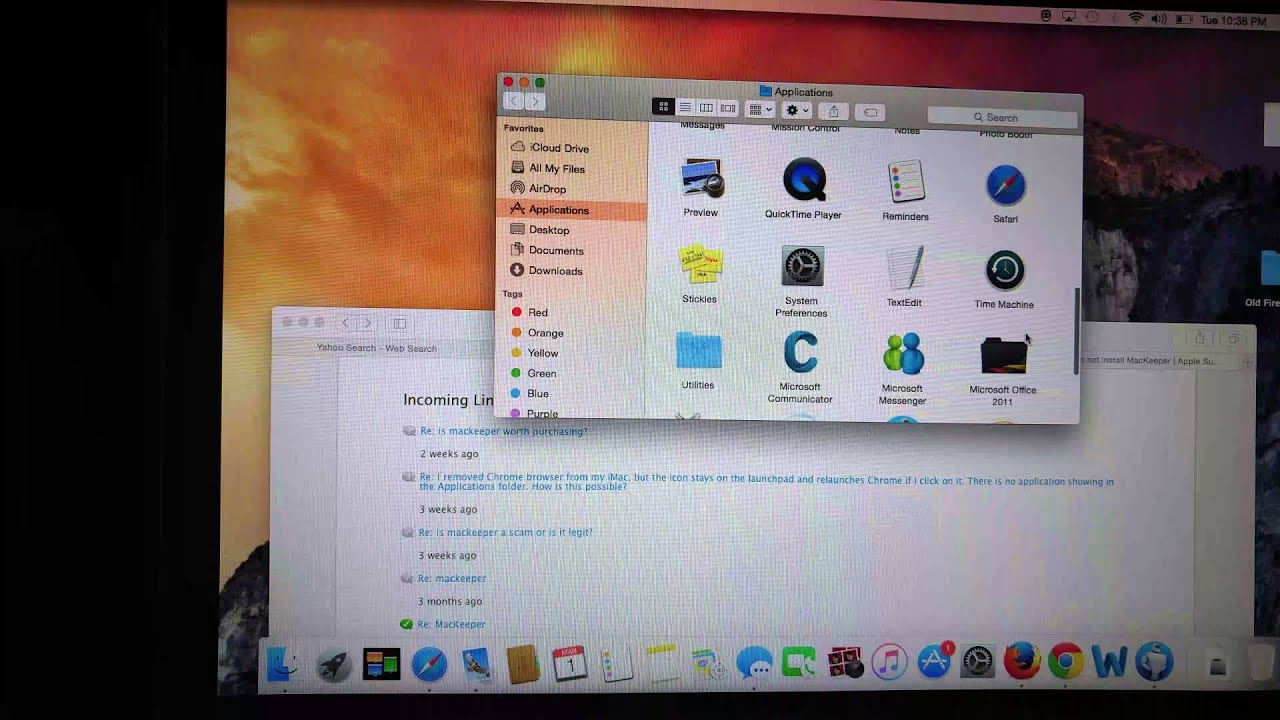Open iTunes from the Dock
The height and width of the screenshot is (720, 1280).
[889, 662]
